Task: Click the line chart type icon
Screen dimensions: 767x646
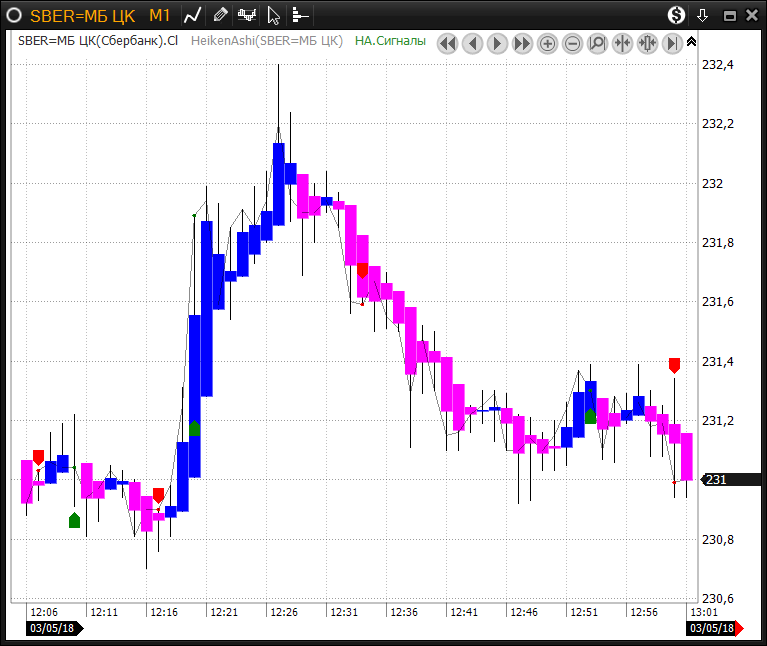Action: pos(193,15)
